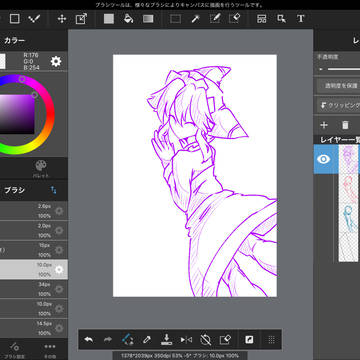Redo with the forward arrow
360x360 pixels.
pyautogui.click(x=108, y=340)
